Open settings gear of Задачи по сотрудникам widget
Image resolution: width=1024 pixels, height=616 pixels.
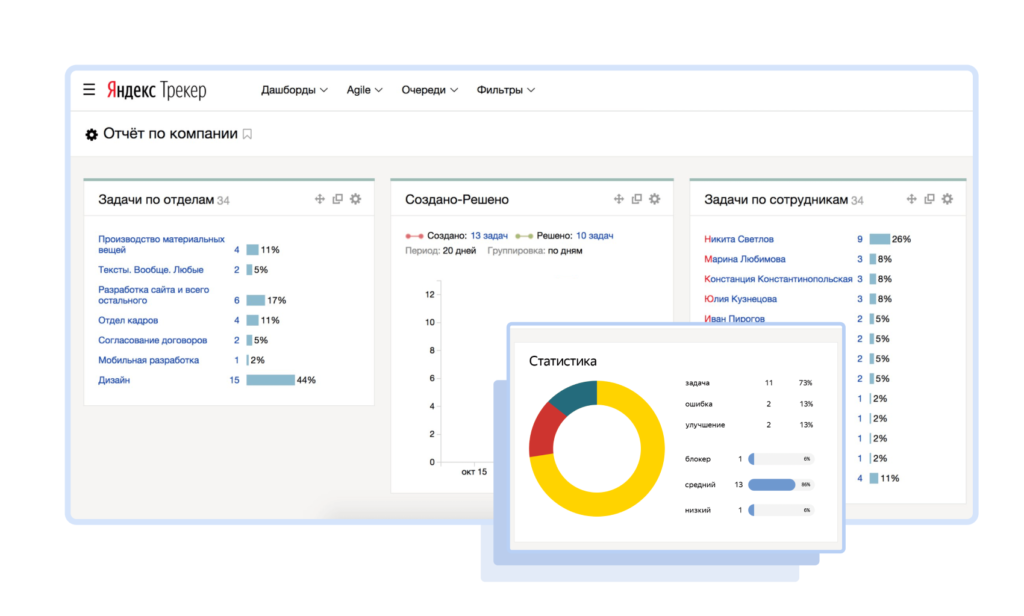[947, 199]
